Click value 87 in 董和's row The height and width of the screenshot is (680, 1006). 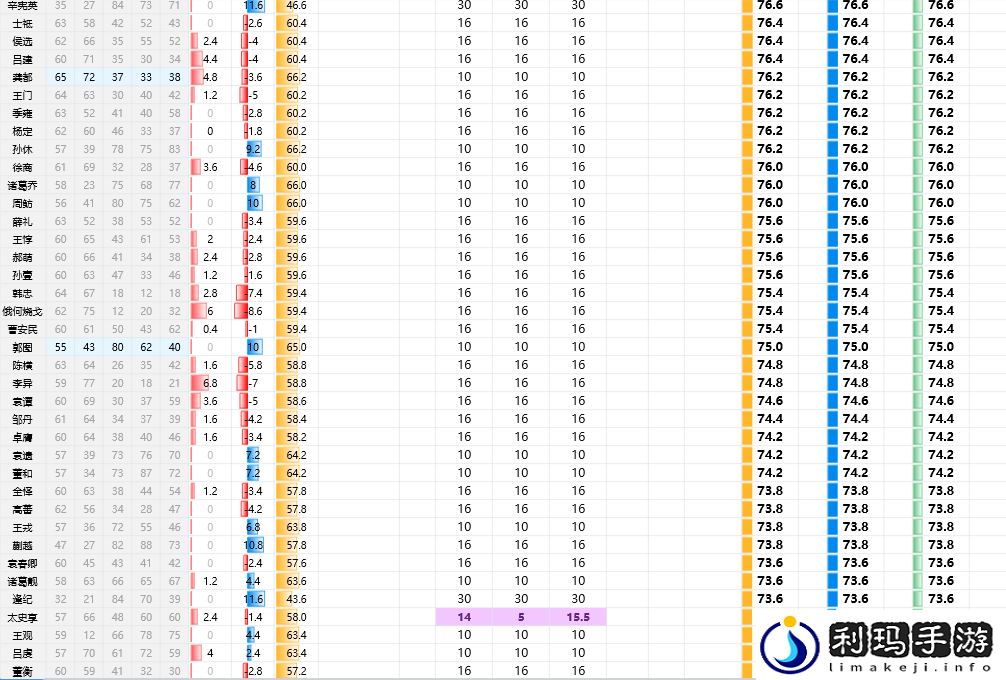click(x=146, y=473)
